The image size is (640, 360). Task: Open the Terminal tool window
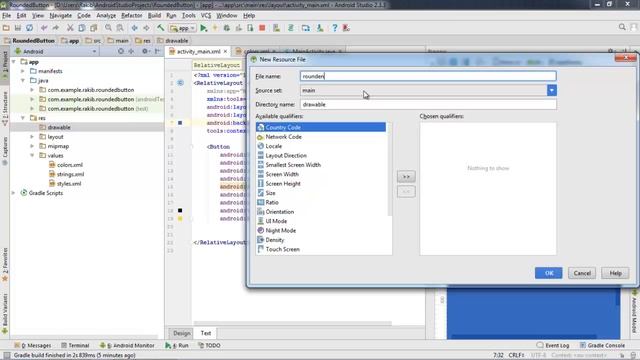point(75,345)
